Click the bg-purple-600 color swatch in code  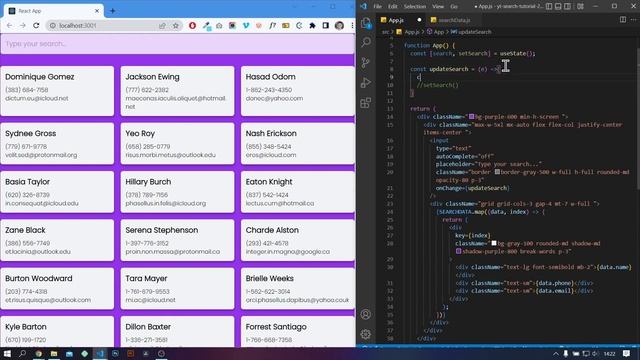[471, 116]
